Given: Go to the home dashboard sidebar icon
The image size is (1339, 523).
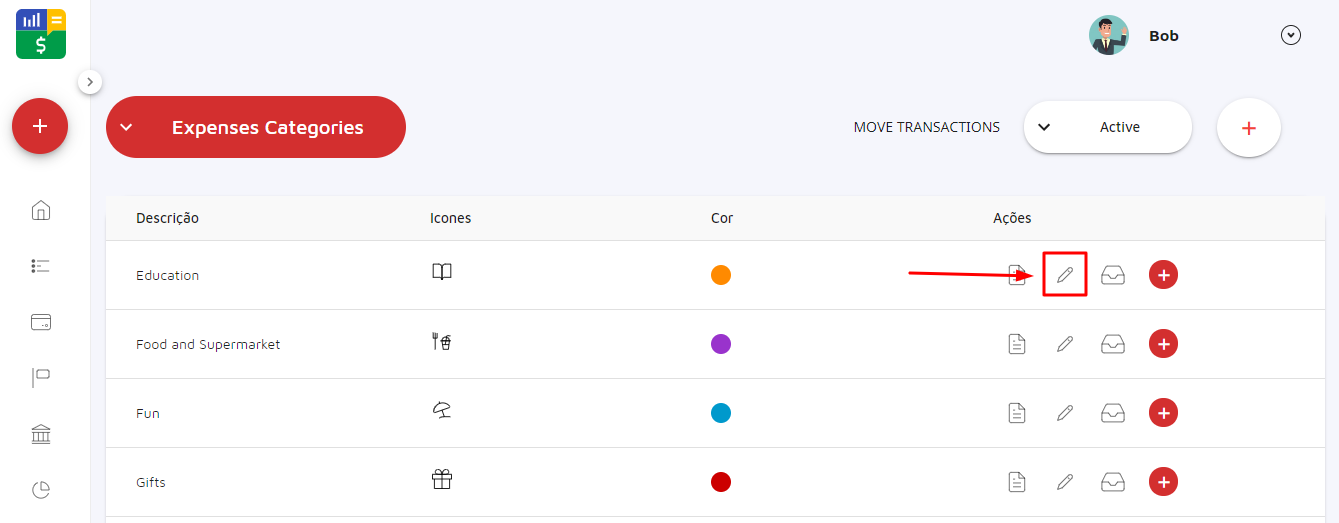Looking at the screenshot, I should click(41, 210).
